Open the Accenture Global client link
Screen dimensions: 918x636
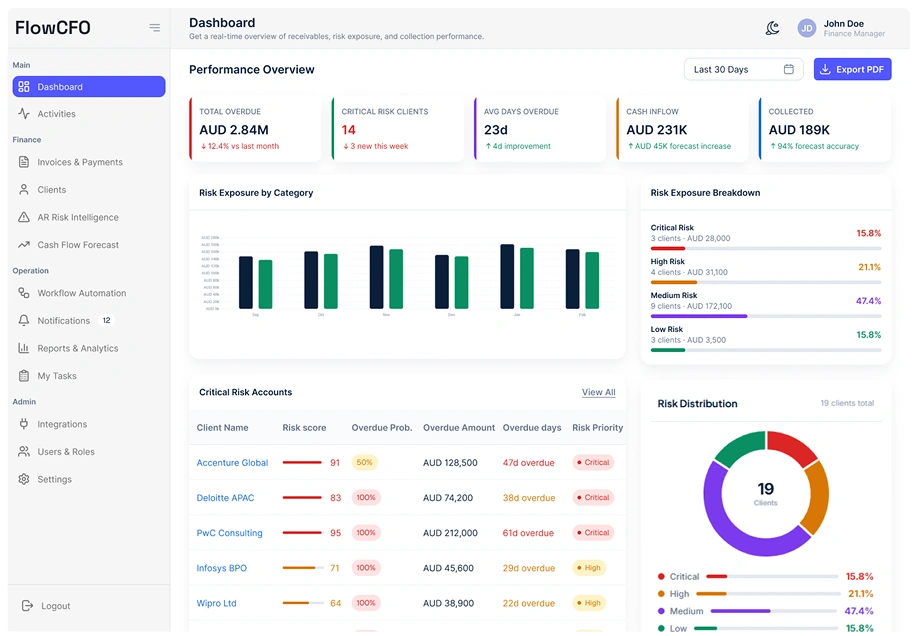pyautogui.click(x=232, y=463)
